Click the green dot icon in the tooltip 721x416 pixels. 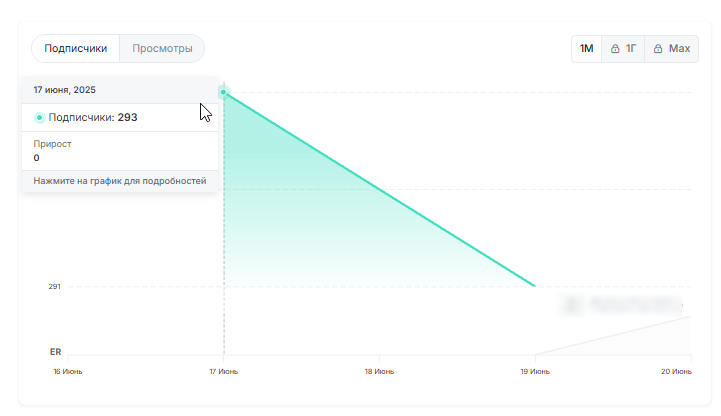click(x=40, y=118)
